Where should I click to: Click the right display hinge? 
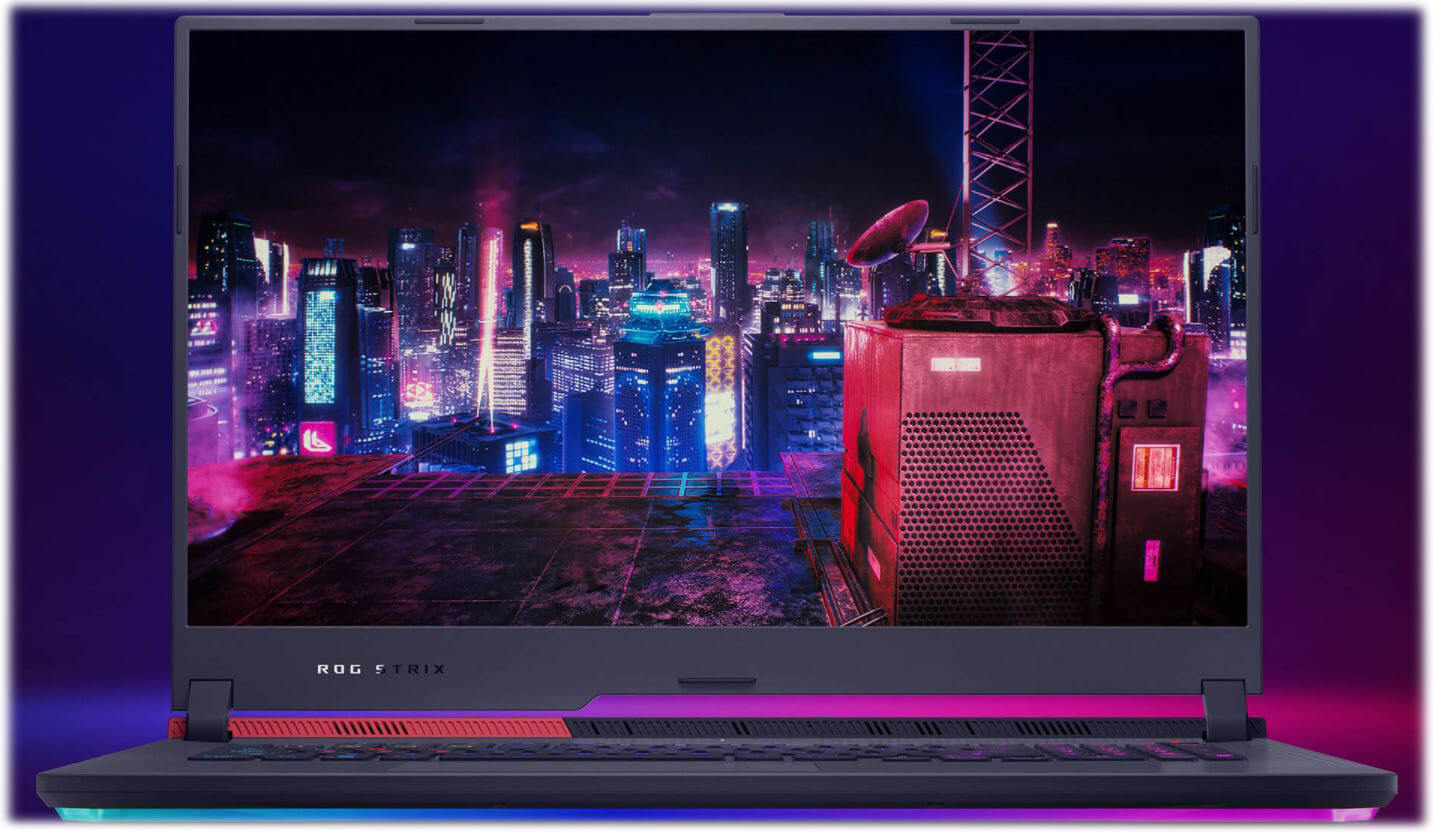tap(1225, 708)
